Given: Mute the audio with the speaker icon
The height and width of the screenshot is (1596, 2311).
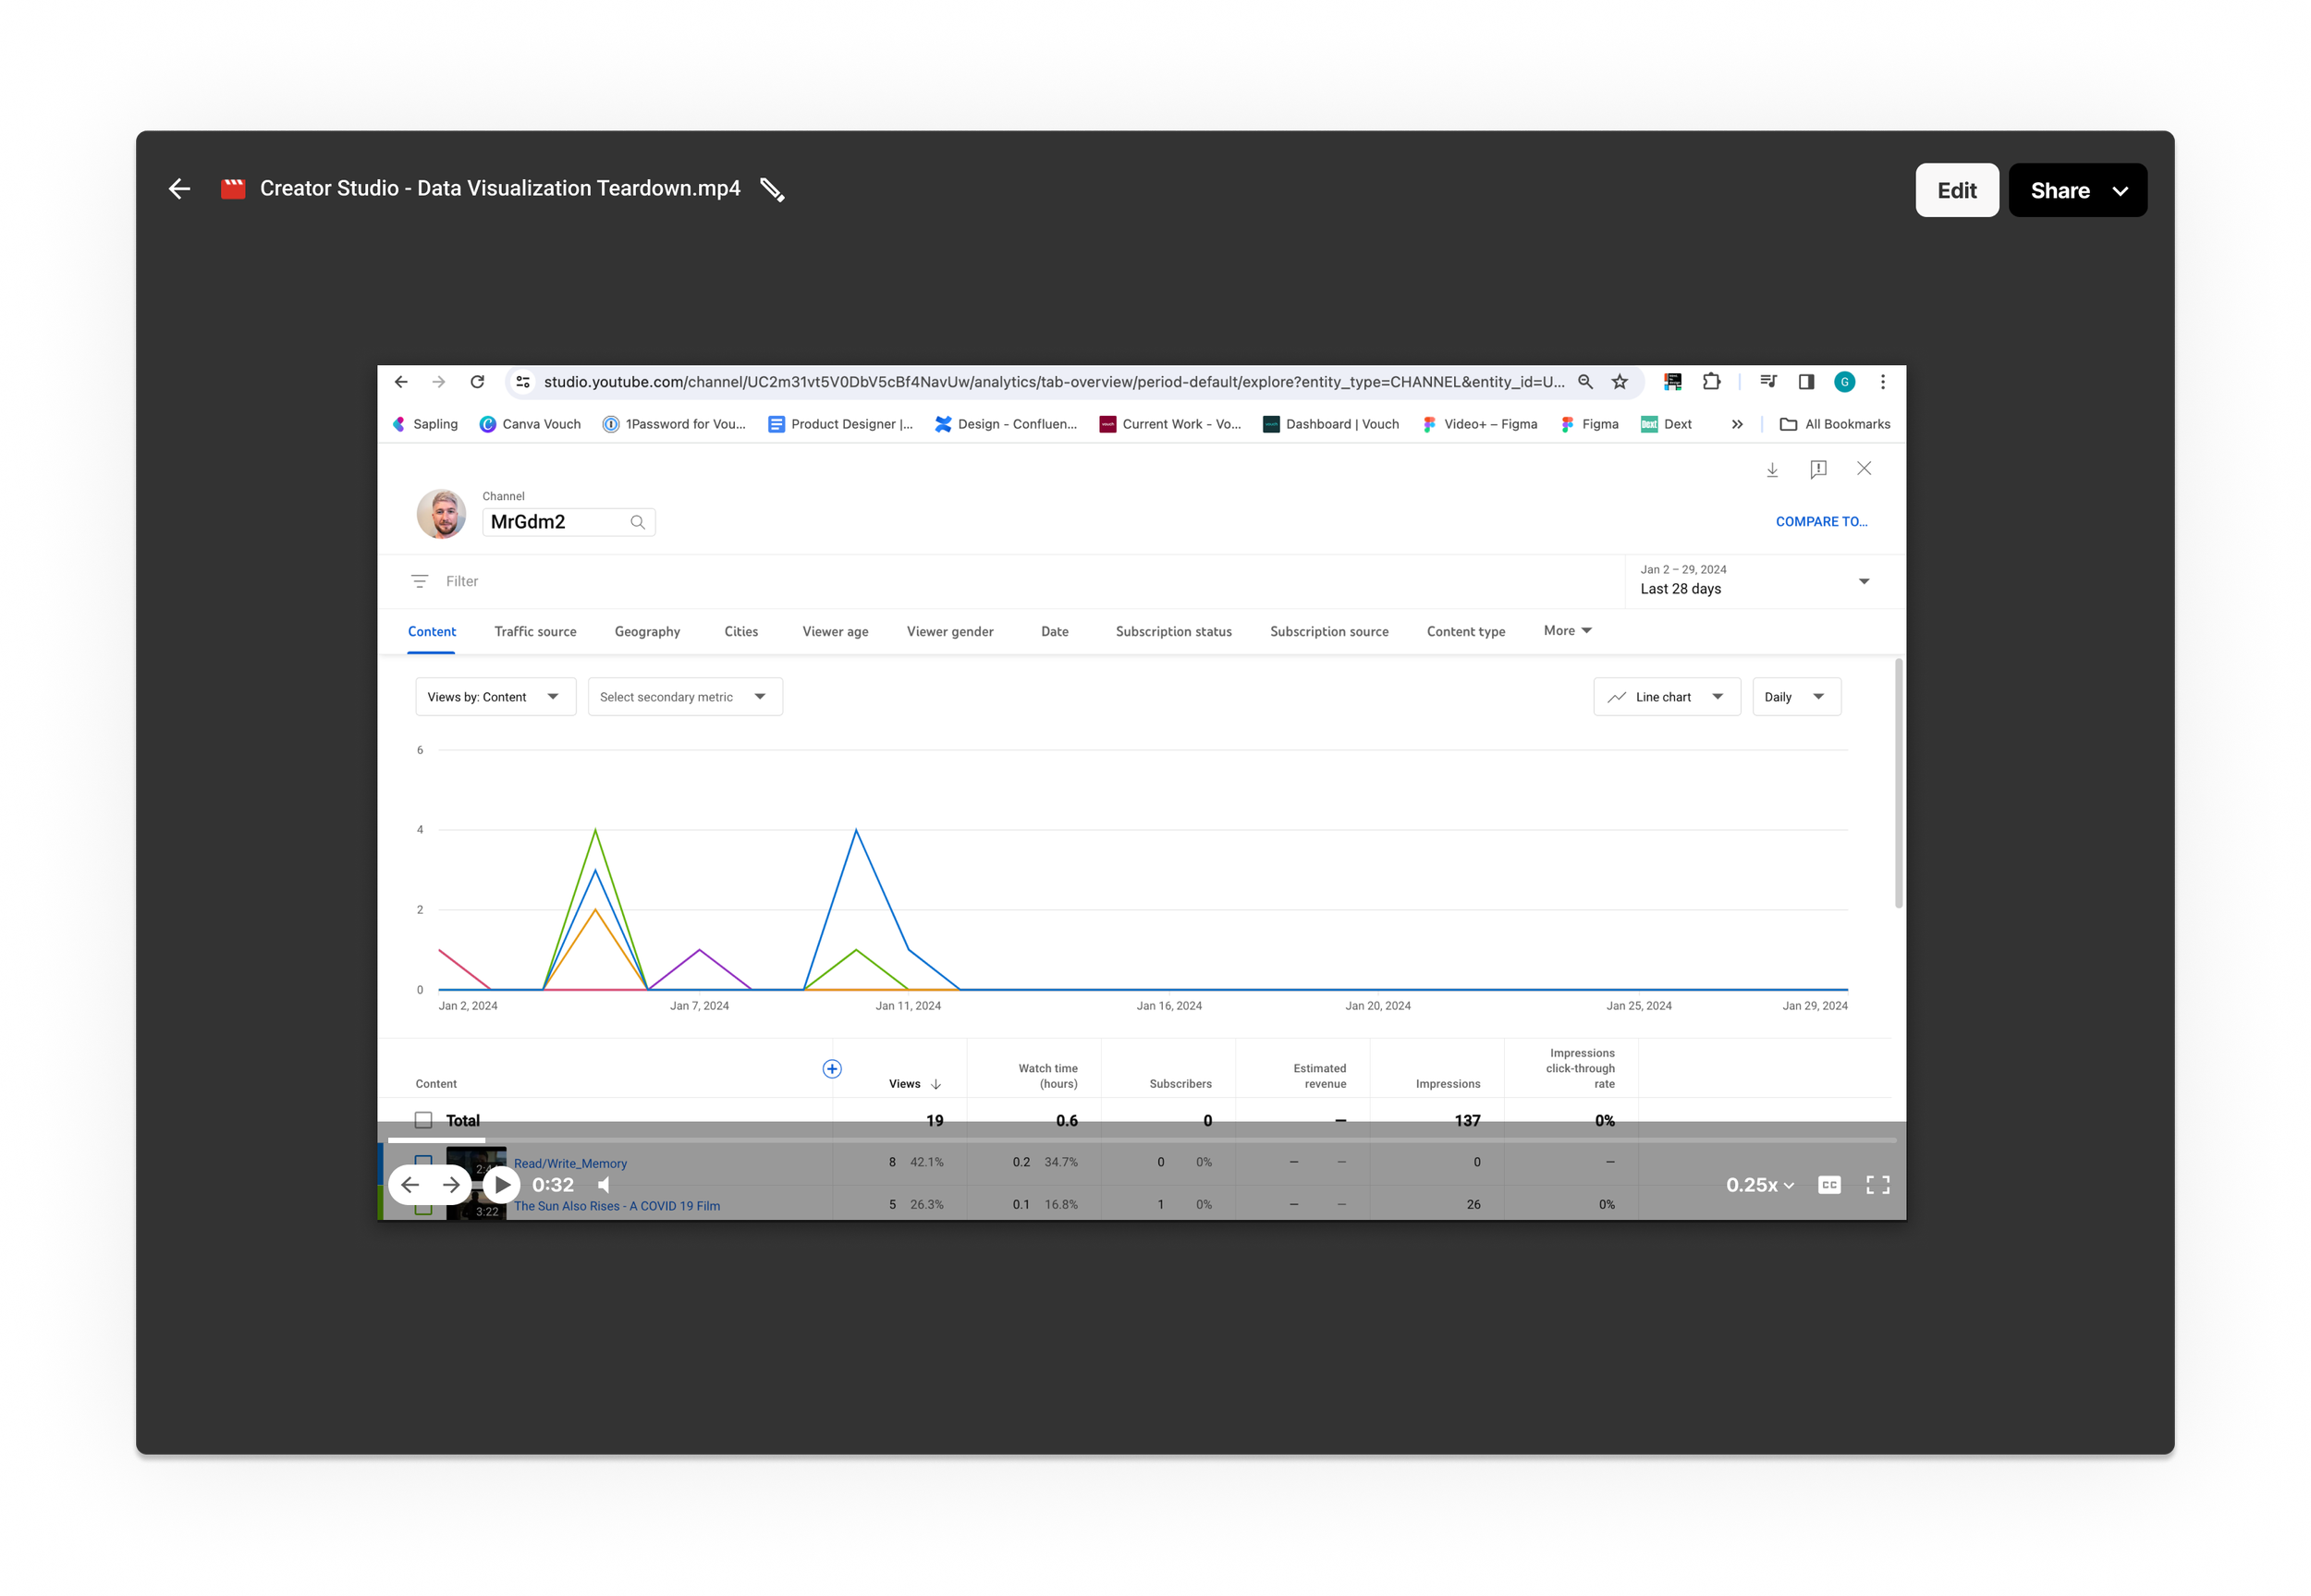Looking at the screenshot, I should (x=604, y=1185).
